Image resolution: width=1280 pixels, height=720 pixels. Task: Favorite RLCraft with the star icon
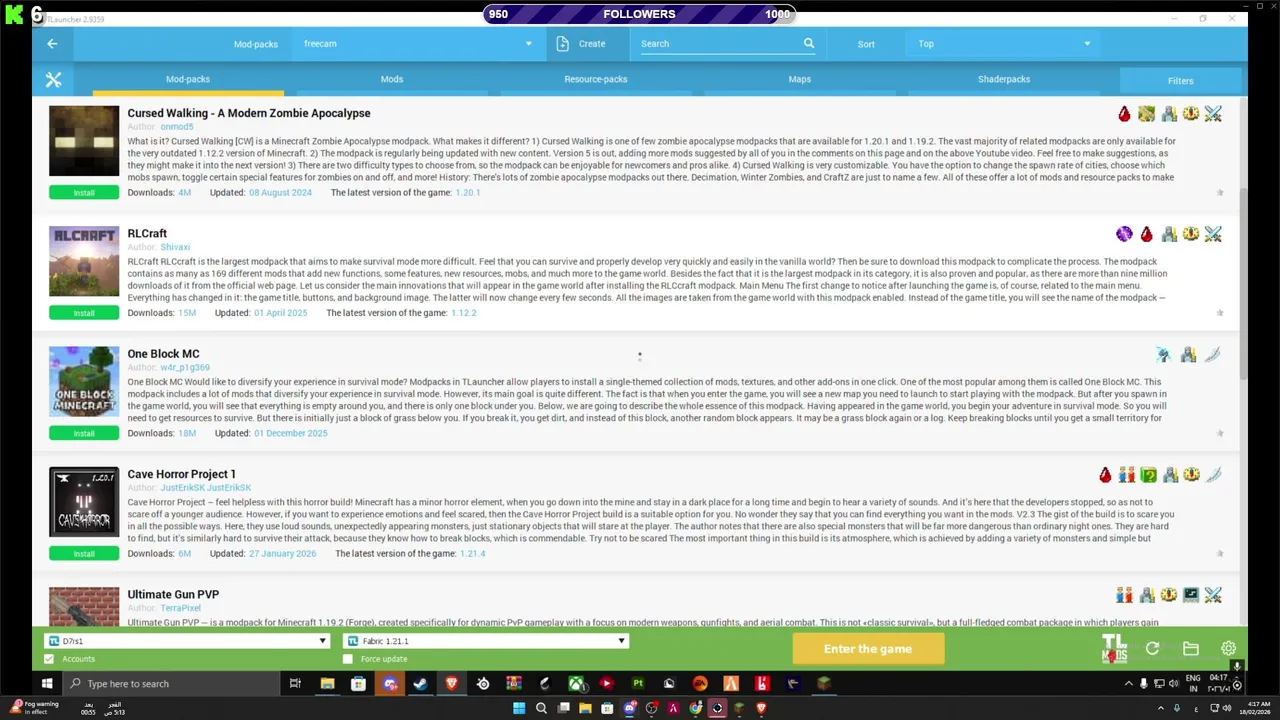(1220, 313)
